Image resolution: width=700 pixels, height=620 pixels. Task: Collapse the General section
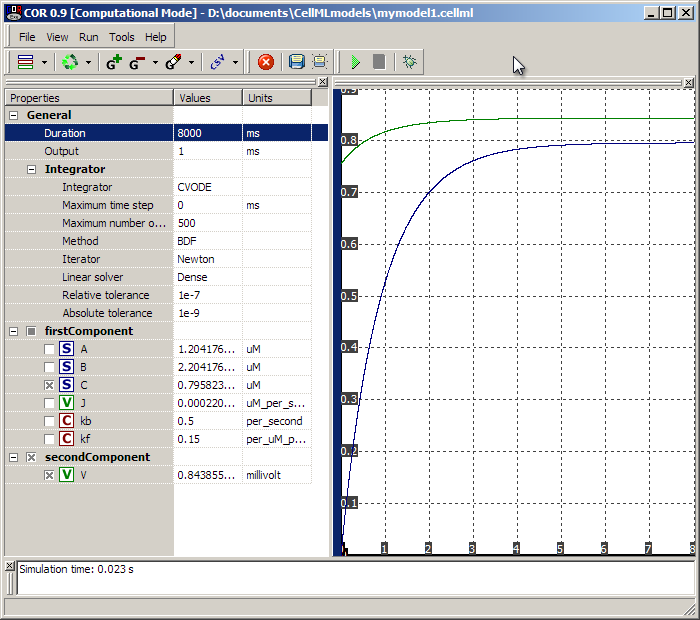point(14,115)
